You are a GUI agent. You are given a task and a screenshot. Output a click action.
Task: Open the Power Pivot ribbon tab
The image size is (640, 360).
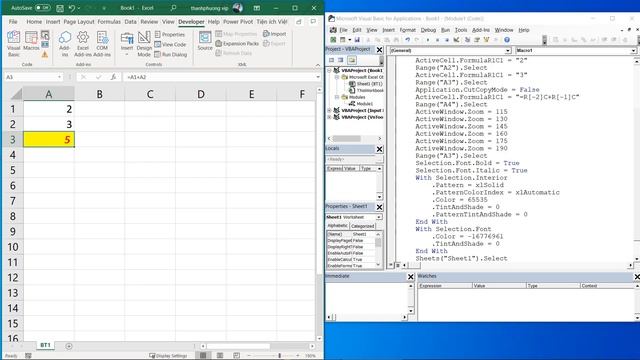pos(238,22)
